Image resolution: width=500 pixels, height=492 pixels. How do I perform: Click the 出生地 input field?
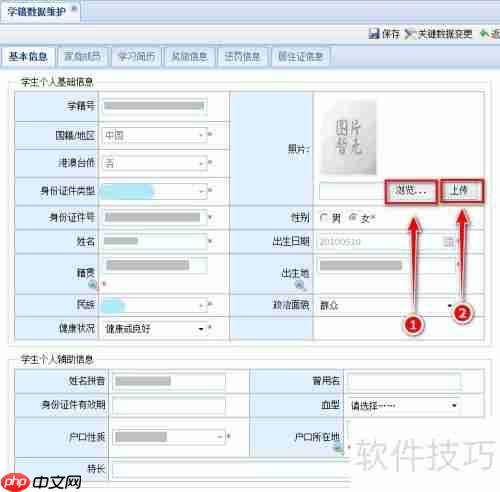coord(387,266)
